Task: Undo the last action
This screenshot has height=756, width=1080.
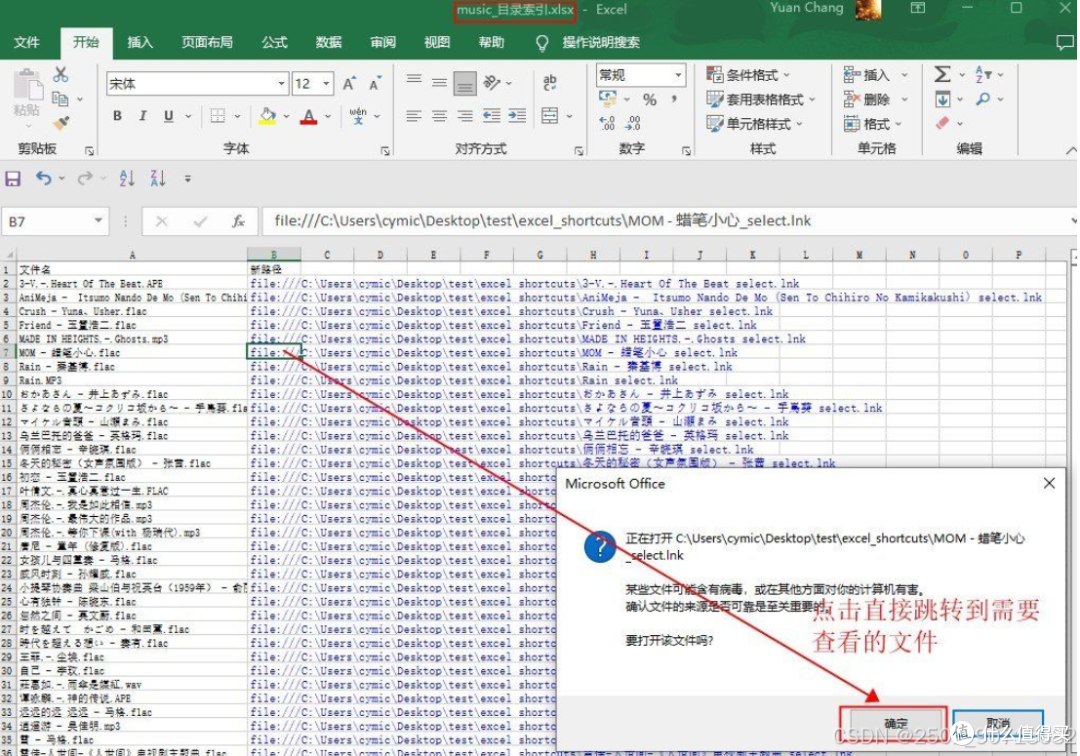Action: [x=43, y=179]
